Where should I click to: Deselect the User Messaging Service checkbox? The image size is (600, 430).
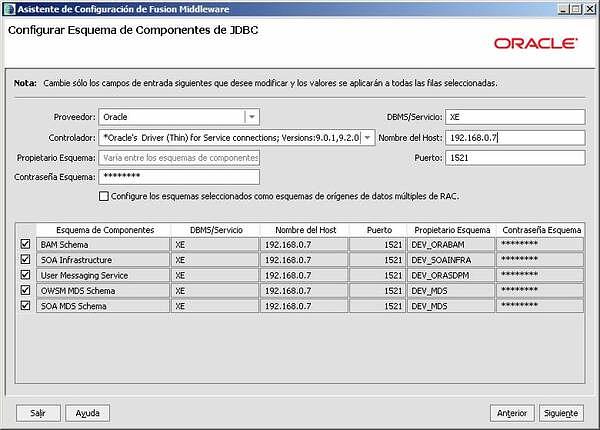pyautogui.click(x=25, y=275)
